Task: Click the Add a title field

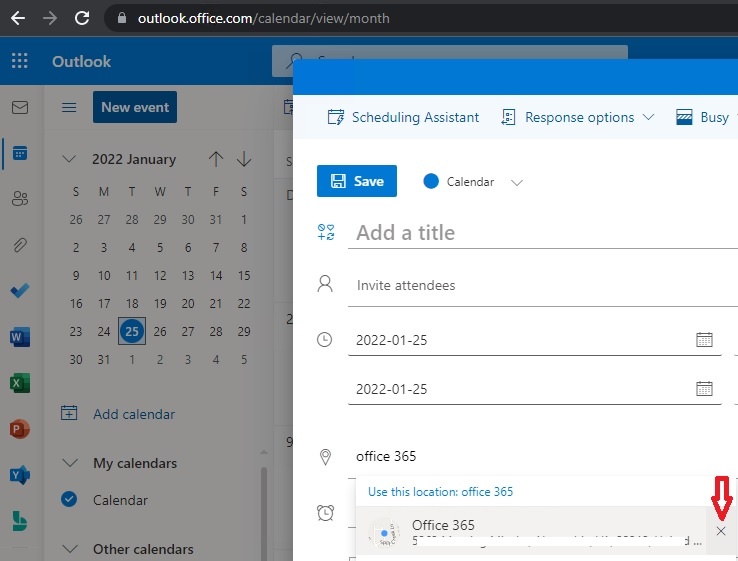Action: [543, 232]
